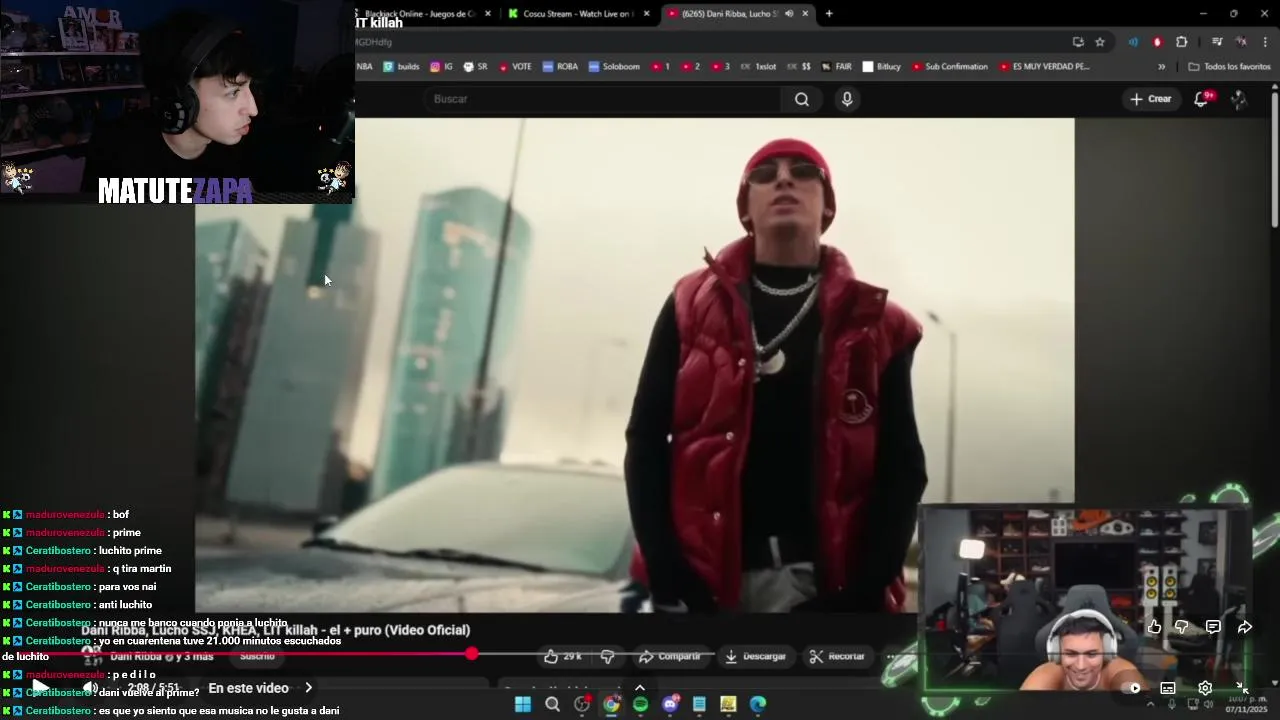Show hidden system tray icons chevron
This screenshot has width=1280, height=720.
coord(1150,704)
